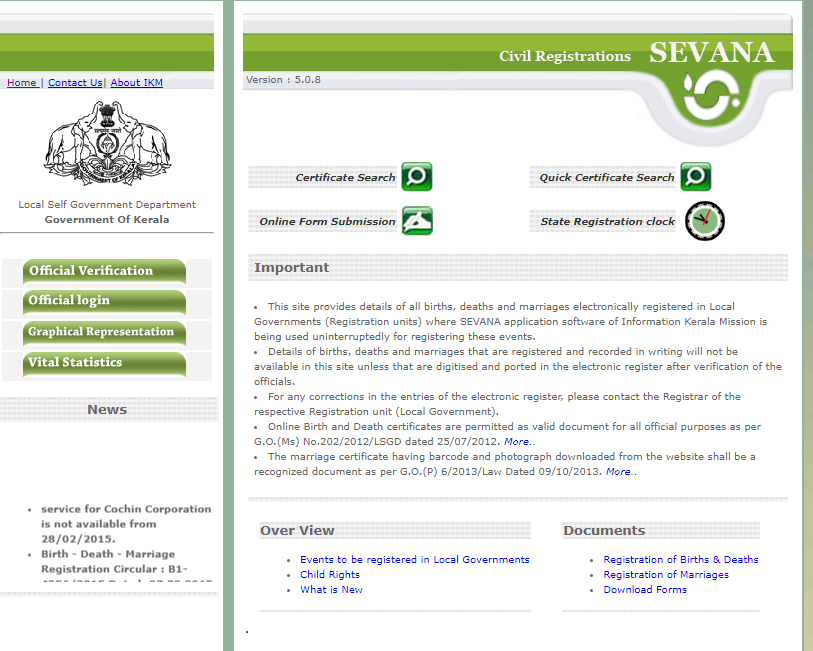
Task: Open More link for G.O.(P) 6/2013/Law
Action: [x=621, y=472]
